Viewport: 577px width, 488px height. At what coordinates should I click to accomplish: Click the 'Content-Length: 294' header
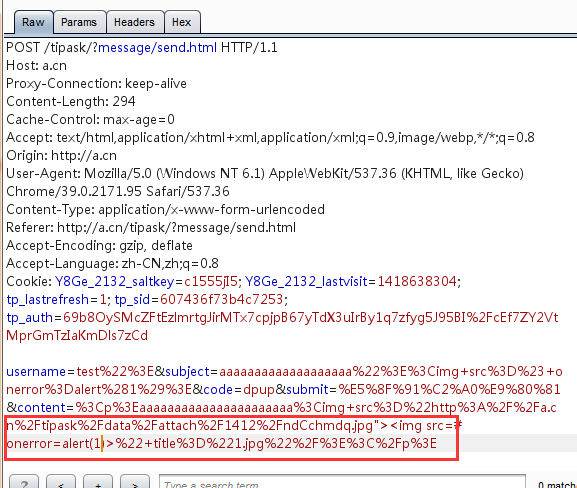point(71,102)
